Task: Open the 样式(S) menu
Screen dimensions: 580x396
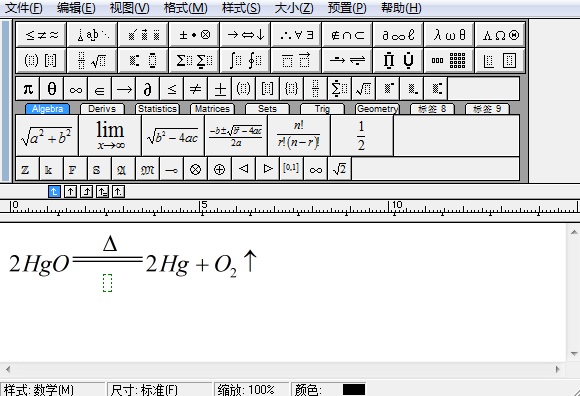Action: (x=241, y=8)
